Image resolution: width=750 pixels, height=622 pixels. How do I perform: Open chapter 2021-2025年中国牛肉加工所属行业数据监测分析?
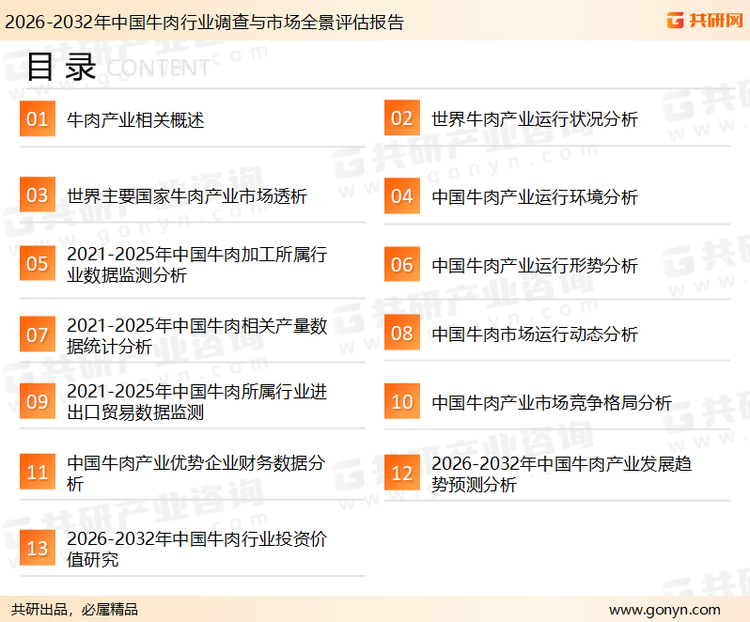197,265
